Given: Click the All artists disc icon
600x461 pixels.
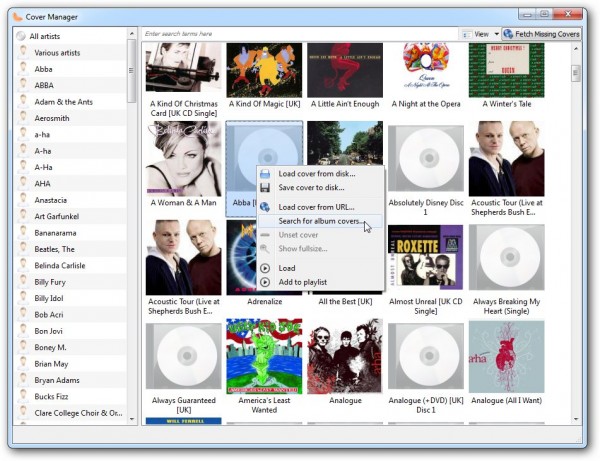Looking at the screenshot, I should [21, 36].
